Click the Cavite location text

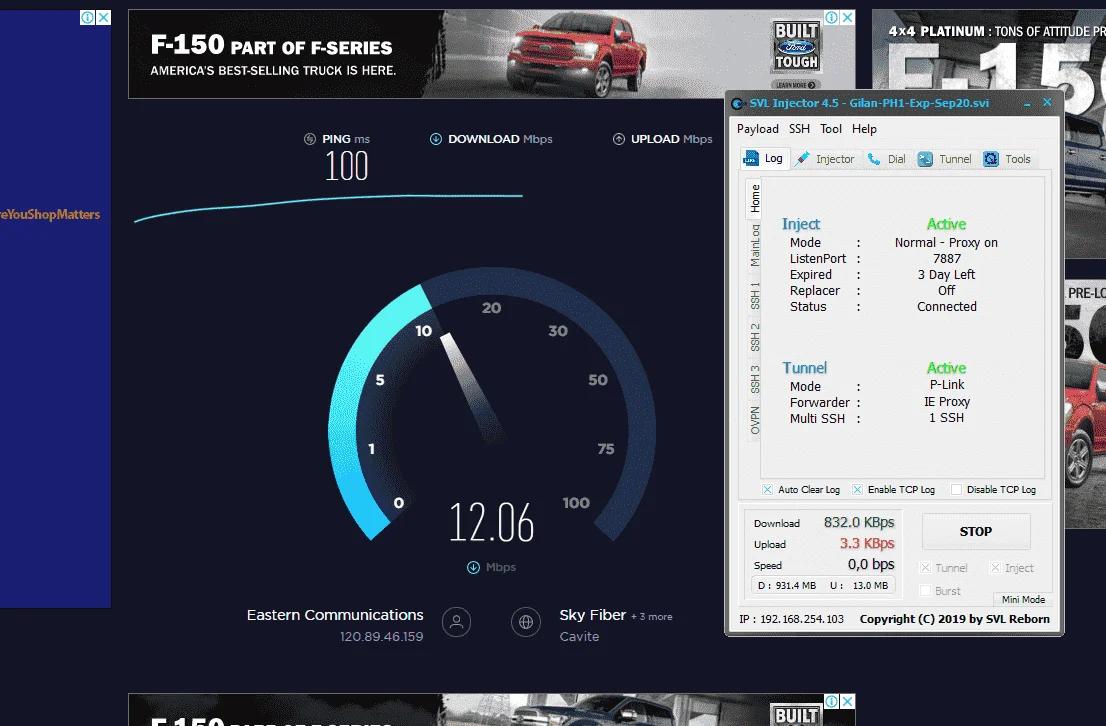pyautogui.click(x=579, y=636)
